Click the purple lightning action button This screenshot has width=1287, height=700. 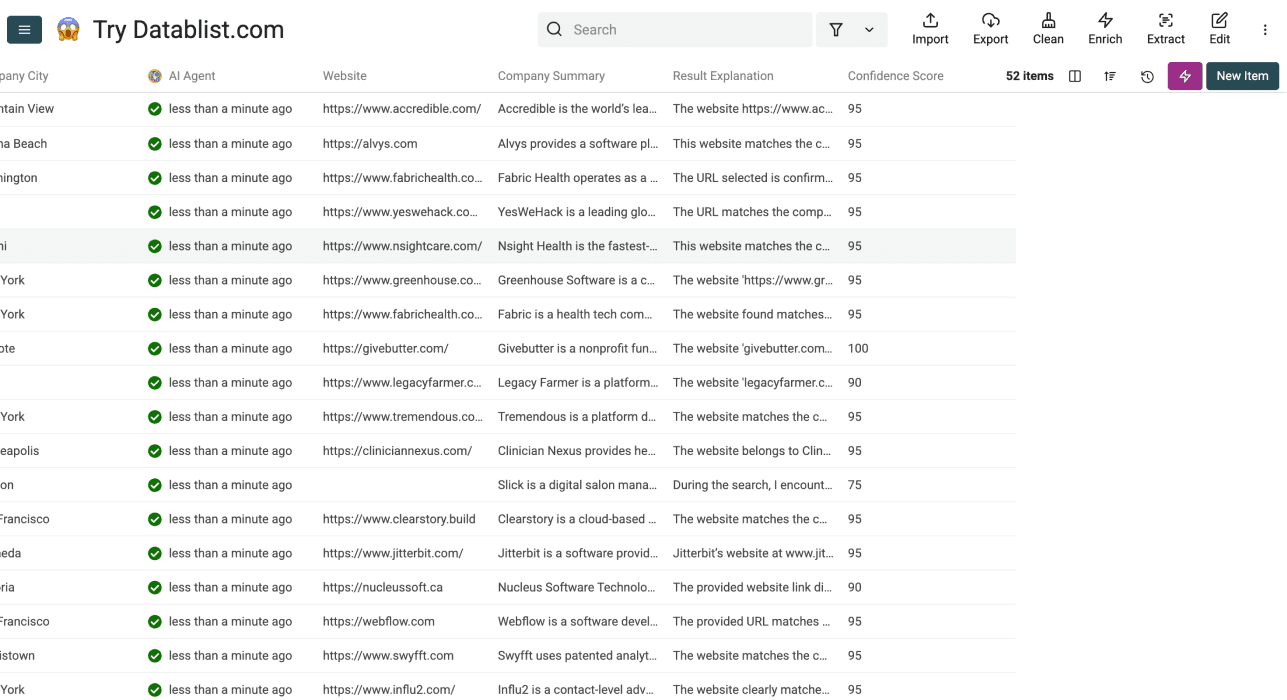(x=1185, y=75)
